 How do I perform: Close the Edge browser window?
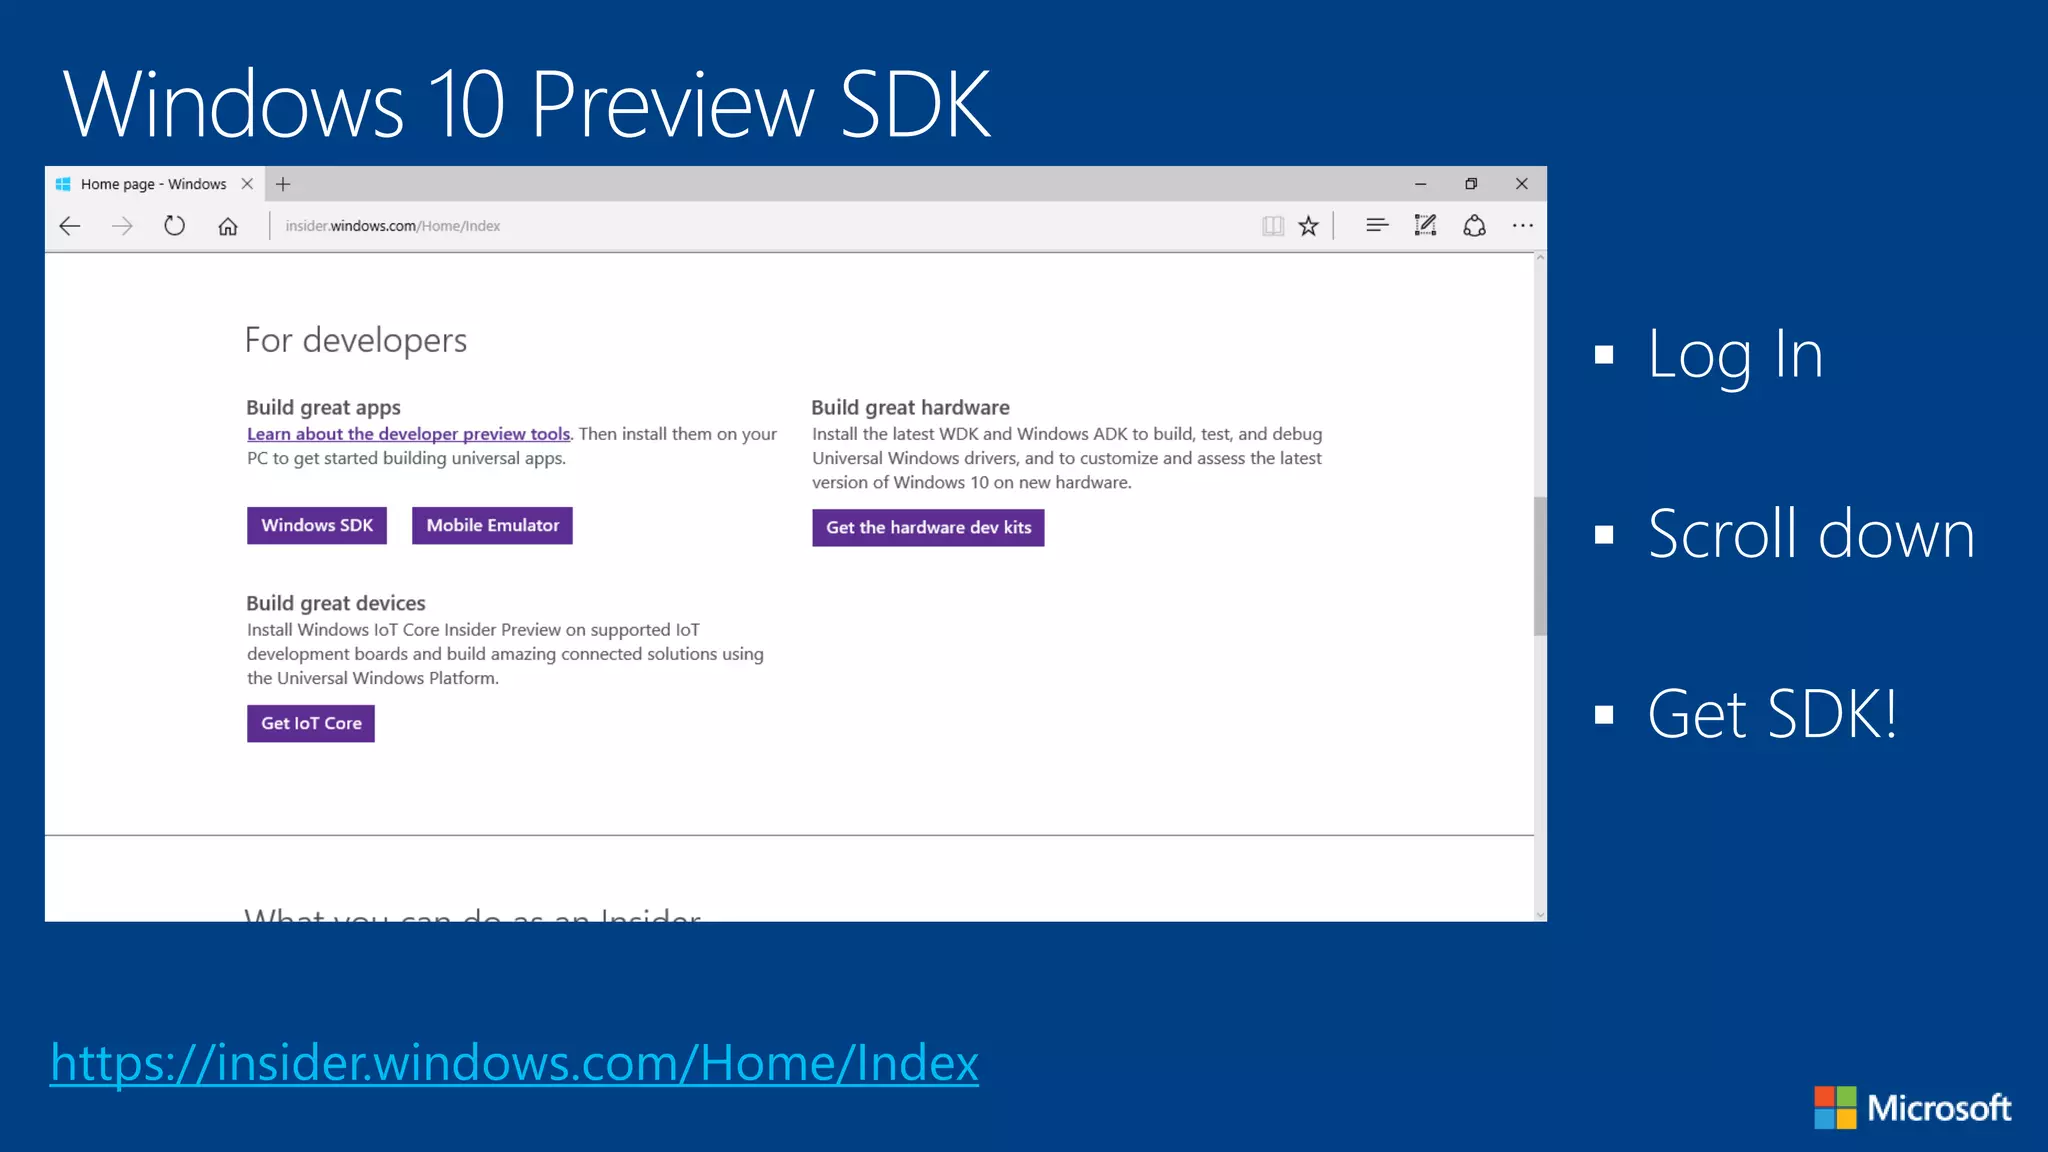[x=1522, y=184]
